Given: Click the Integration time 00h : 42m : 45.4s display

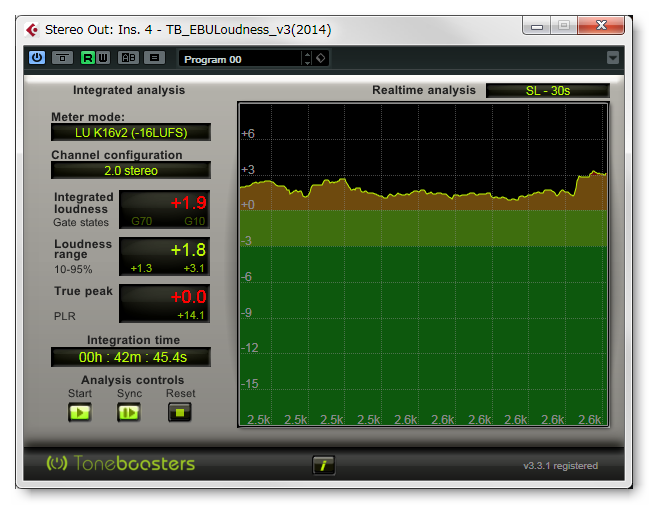Looking at the screenshot, I should pyautogui.click(x=131, y=357).
